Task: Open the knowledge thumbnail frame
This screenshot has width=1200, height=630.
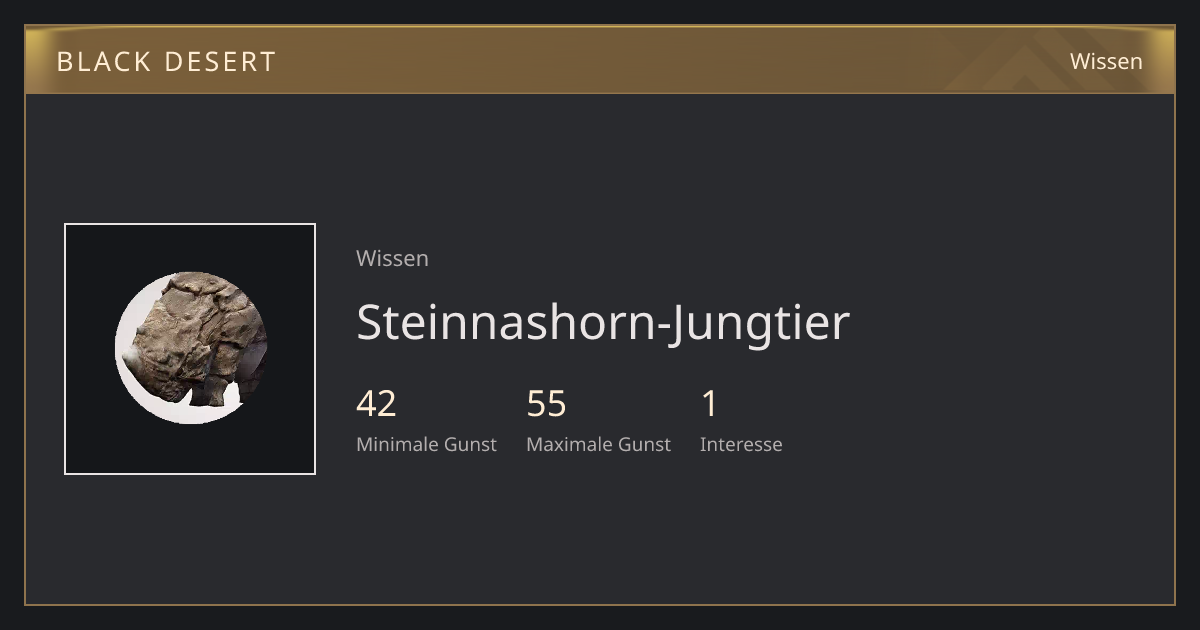Action: [190, 349]
